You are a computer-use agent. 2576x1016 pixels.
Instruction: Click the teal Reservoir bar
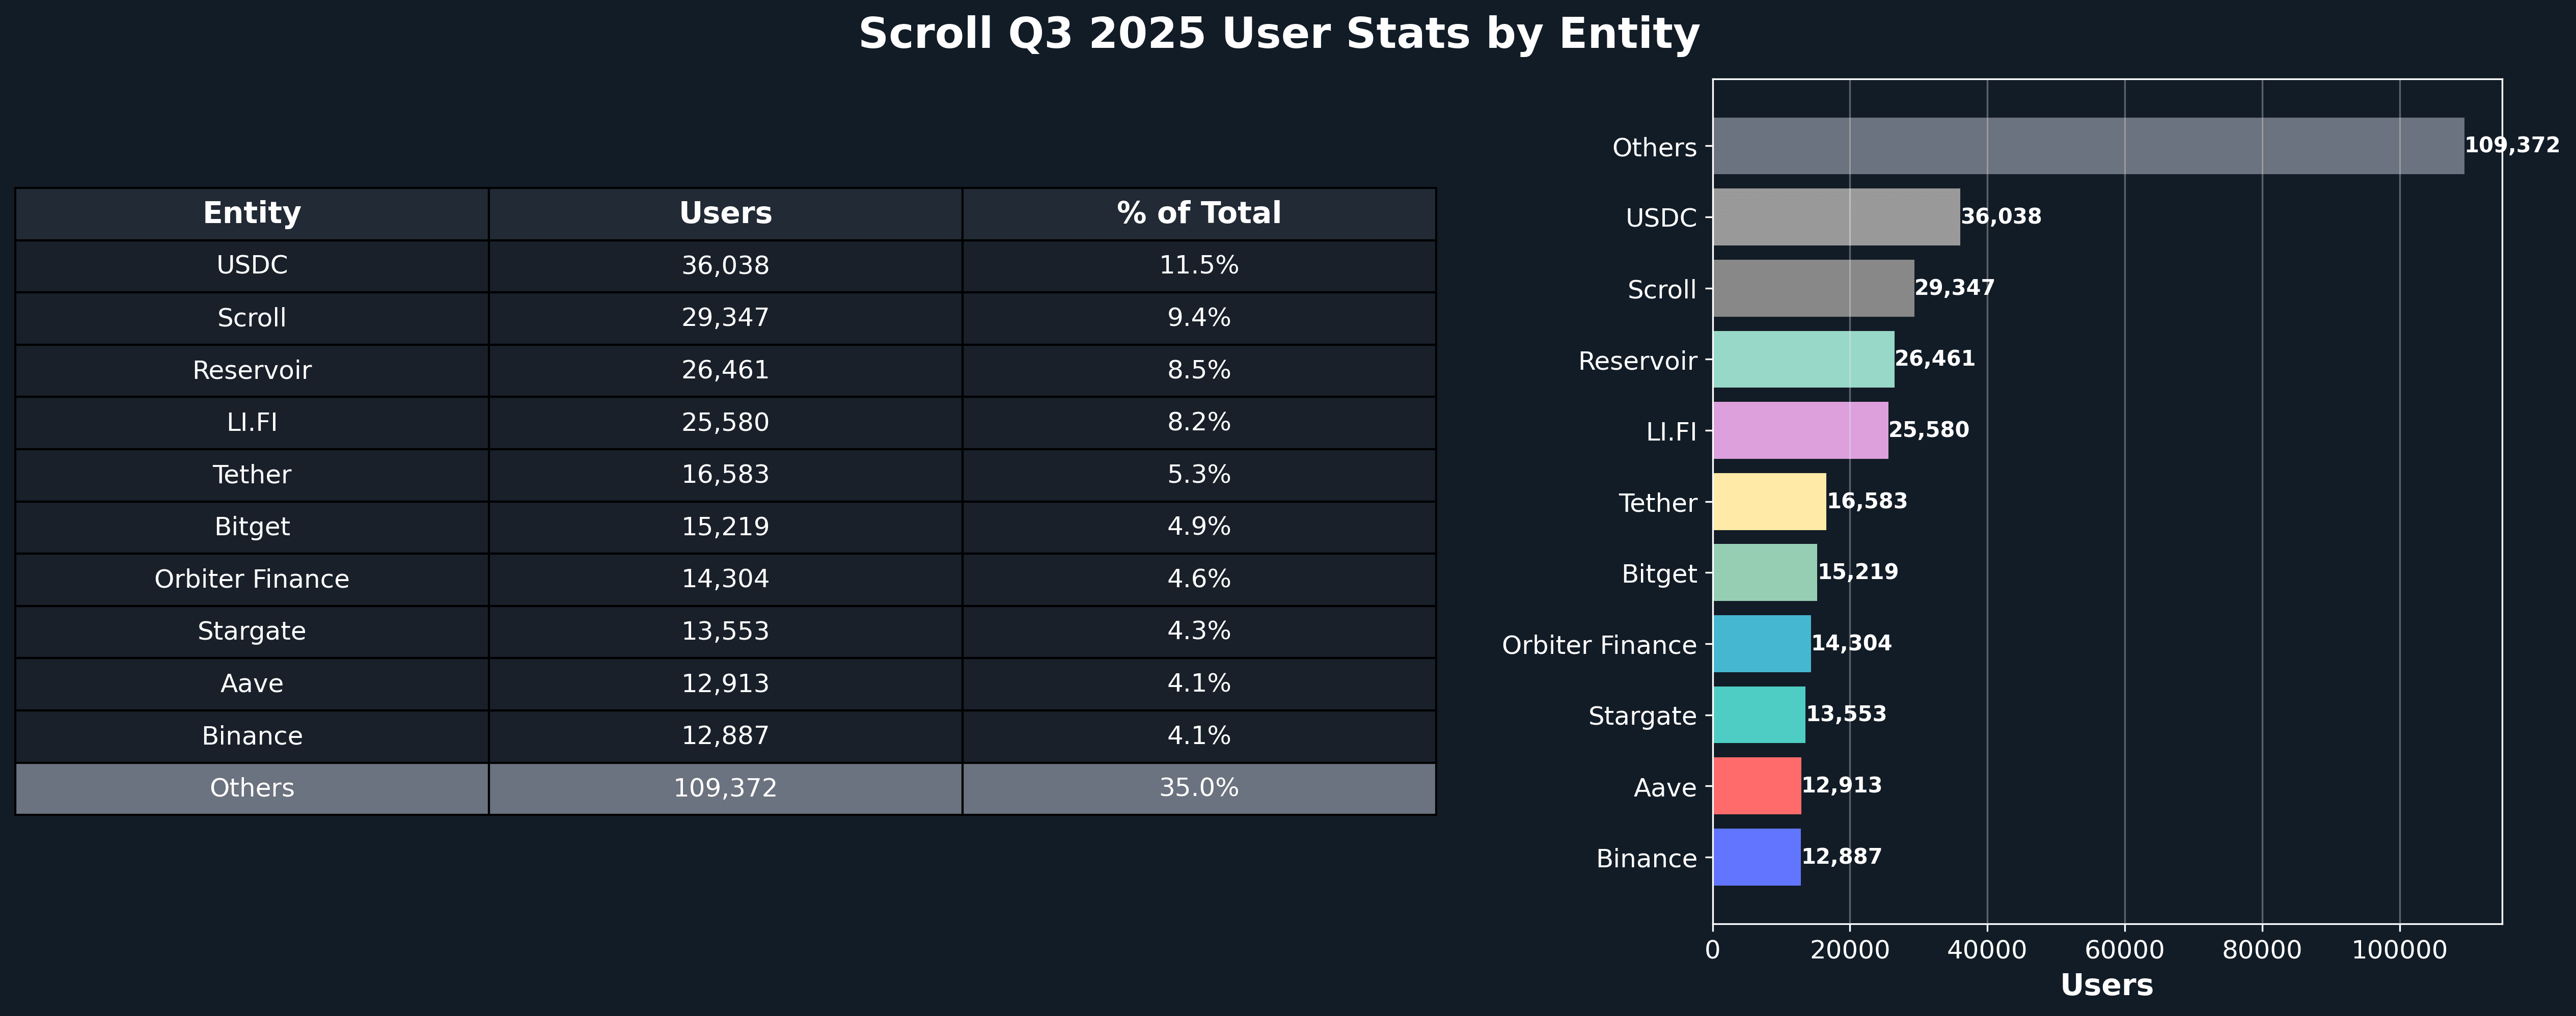(1803, 360)
